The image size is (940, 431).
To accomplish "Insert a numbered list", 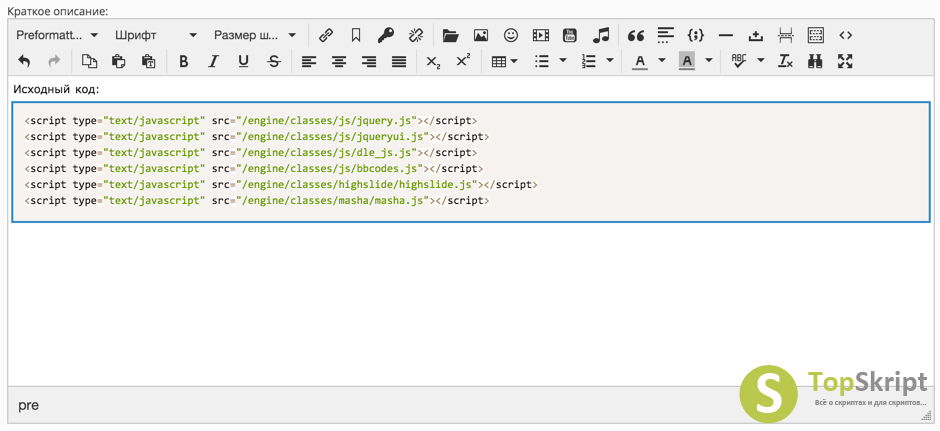I will pyautogui.click(x=589, y=61).
